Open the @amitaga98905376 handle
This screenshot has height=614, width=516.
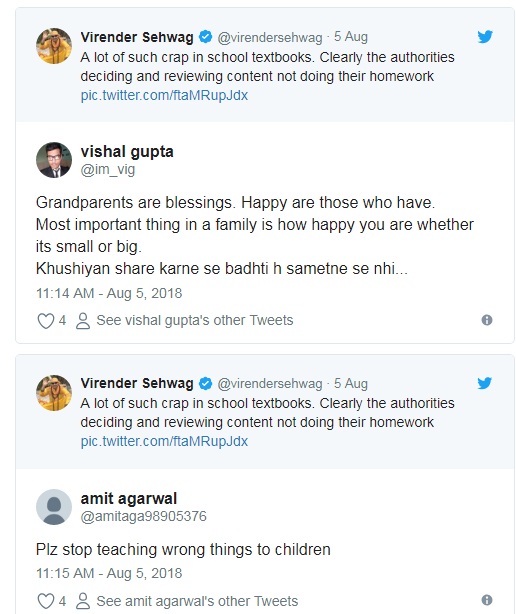[143, 516]
